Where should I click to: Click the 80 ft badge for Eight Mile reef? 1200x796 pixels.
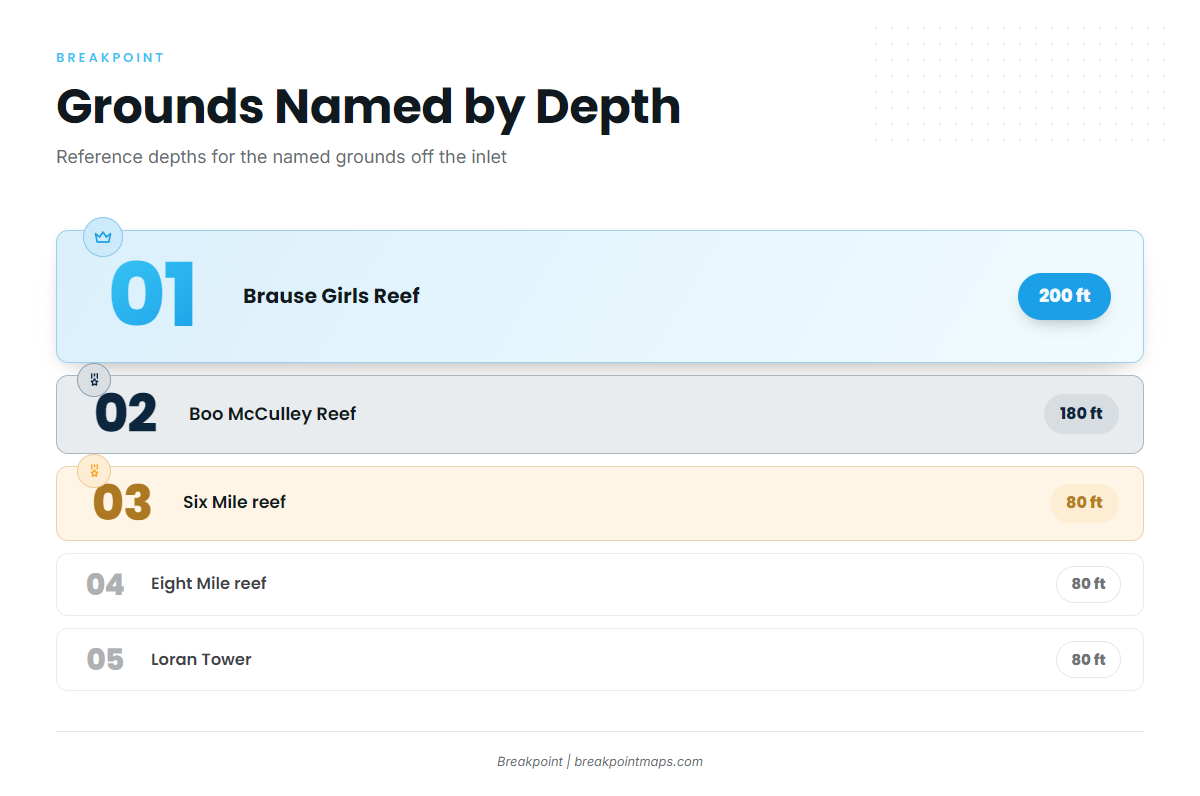pos(1088,584)
